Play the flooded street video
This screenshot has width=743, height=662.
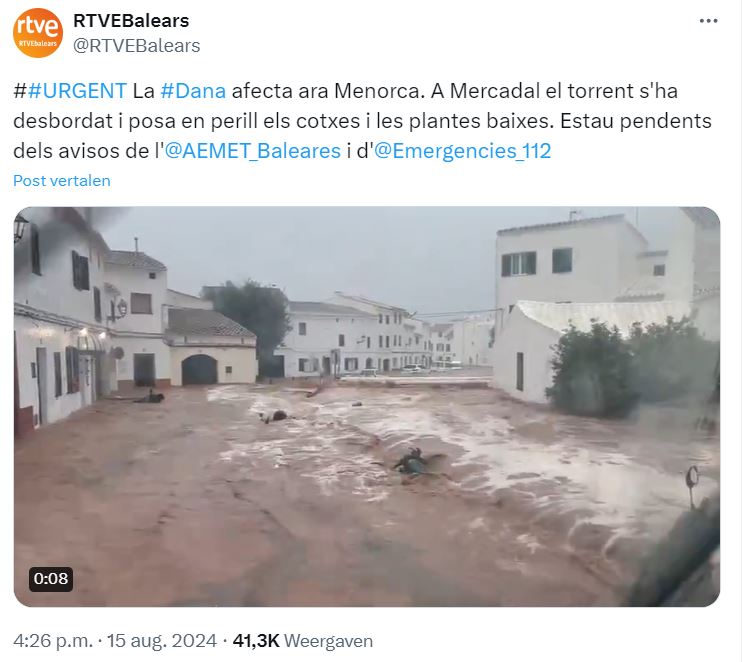pos(367,407)
